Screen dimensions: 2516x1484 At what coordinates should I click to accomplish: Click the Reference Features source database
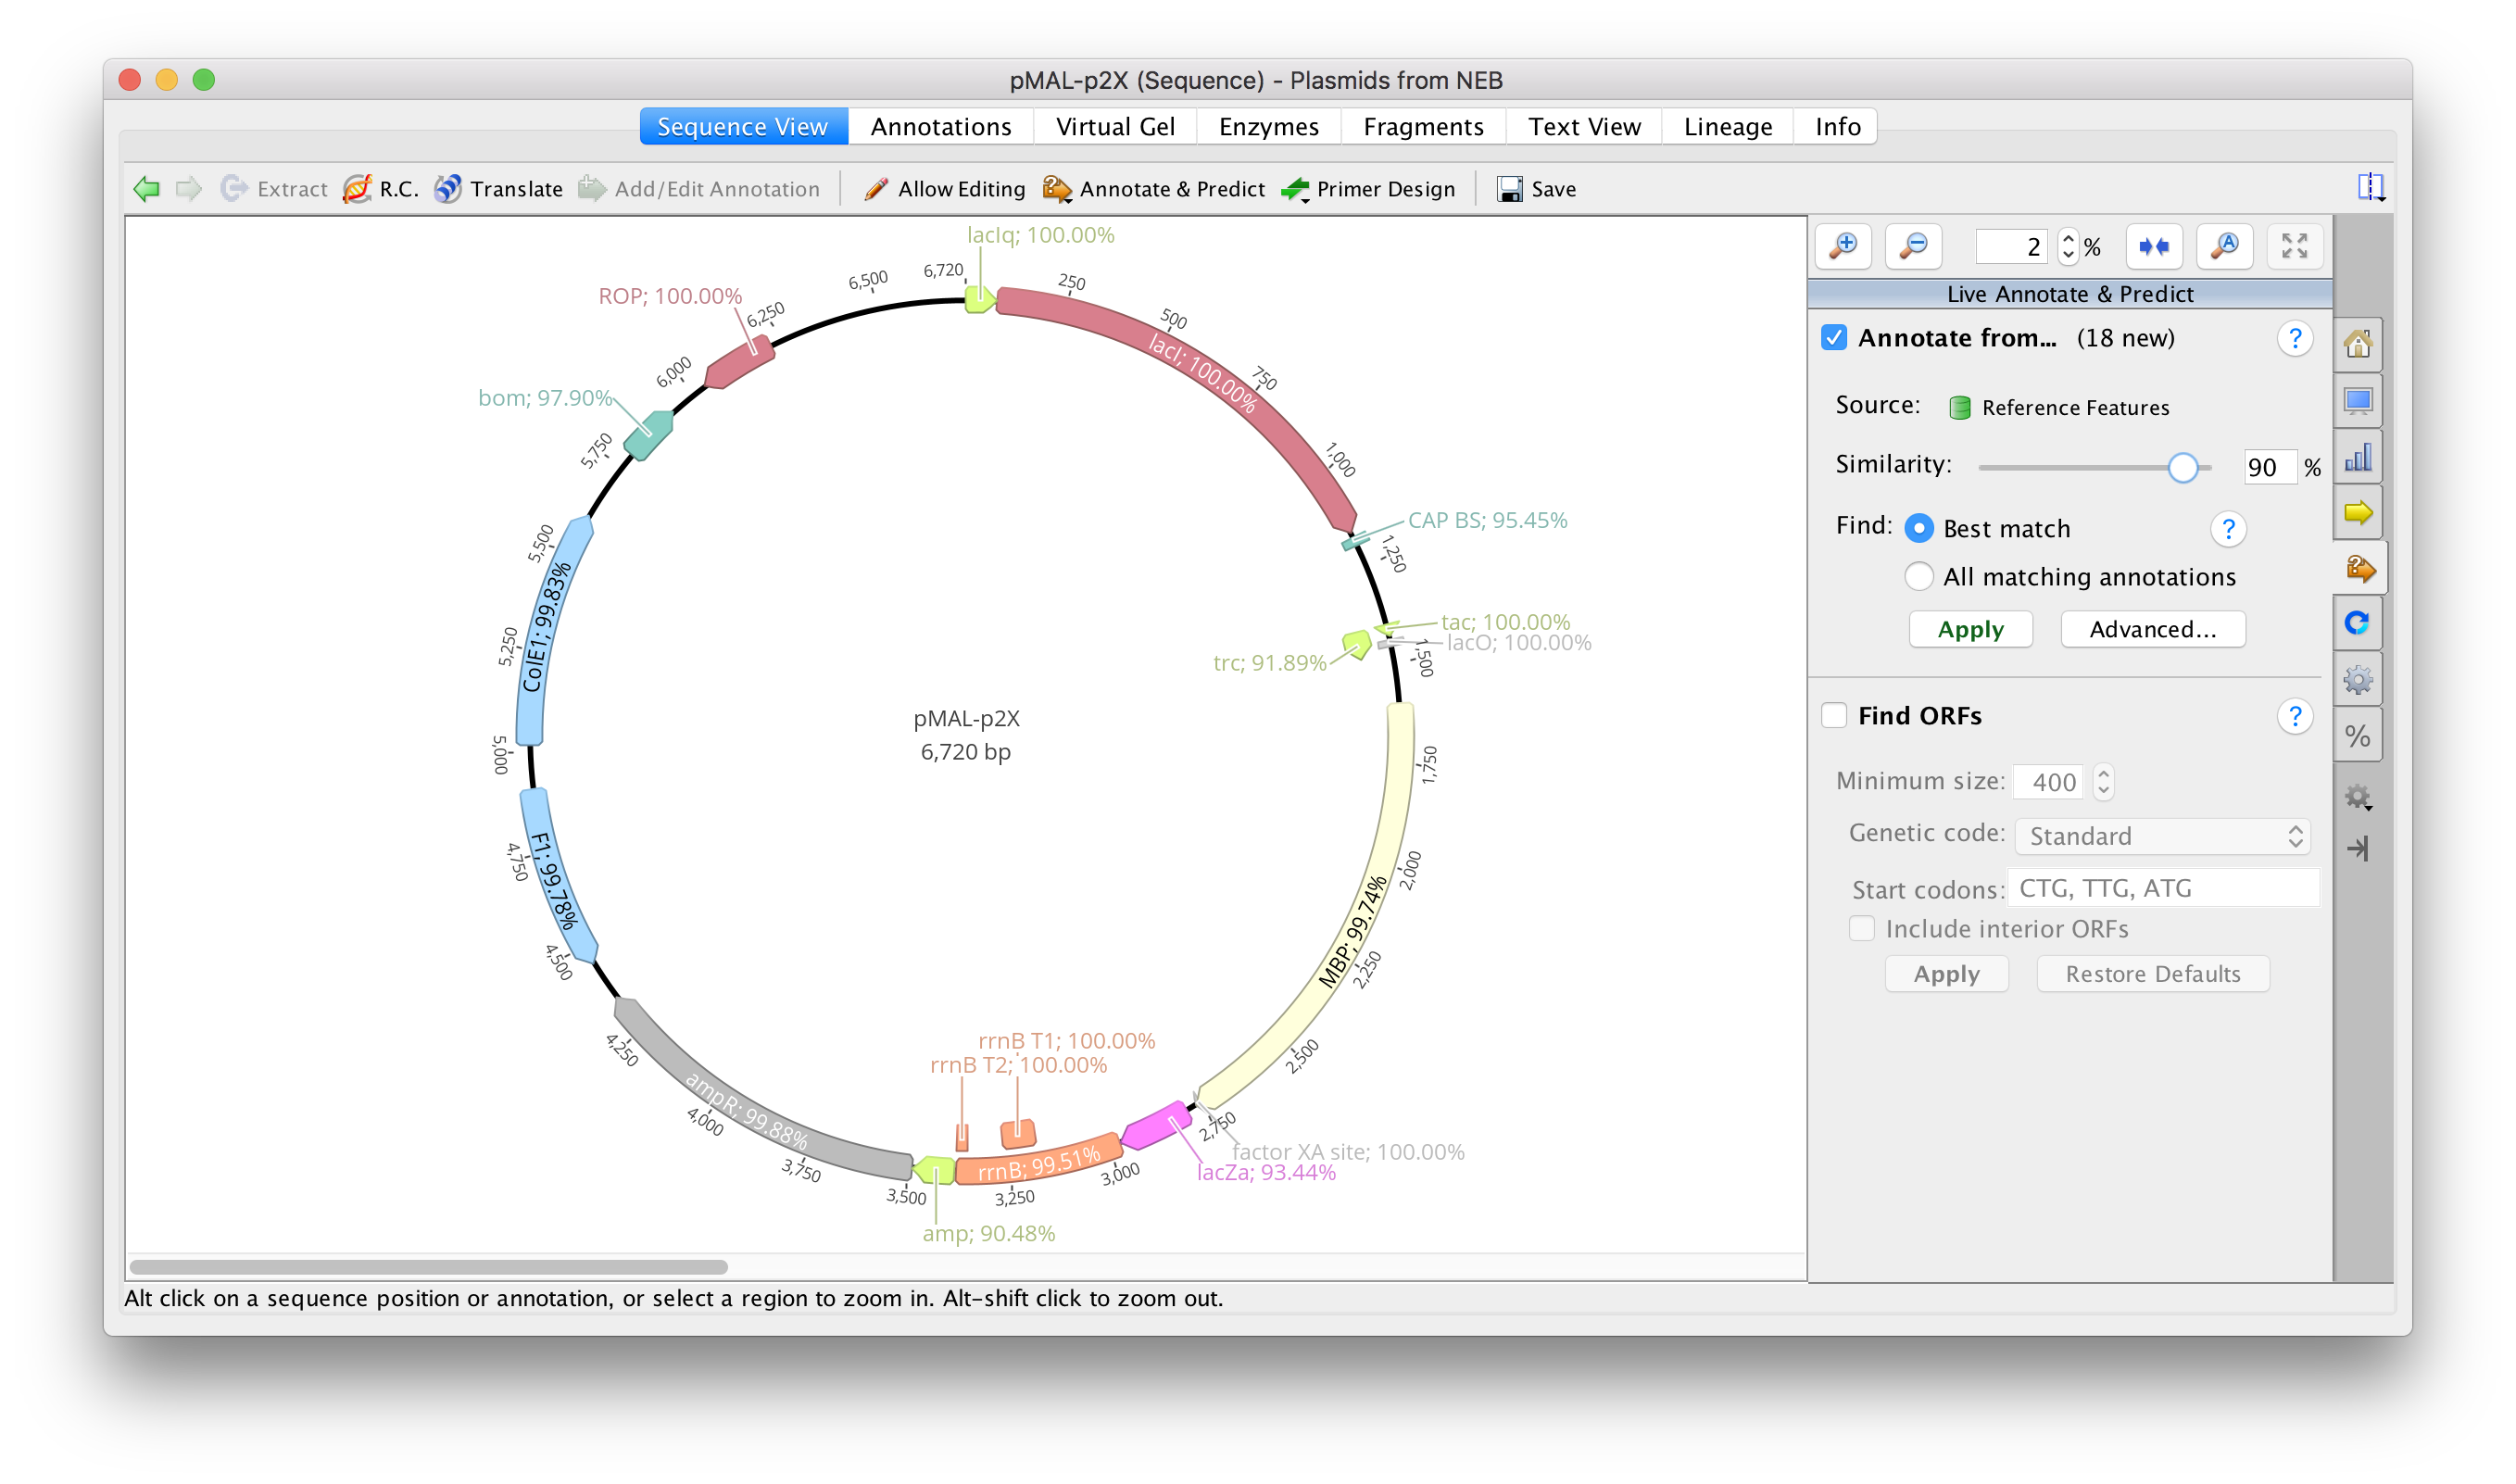pos(2059,407)
